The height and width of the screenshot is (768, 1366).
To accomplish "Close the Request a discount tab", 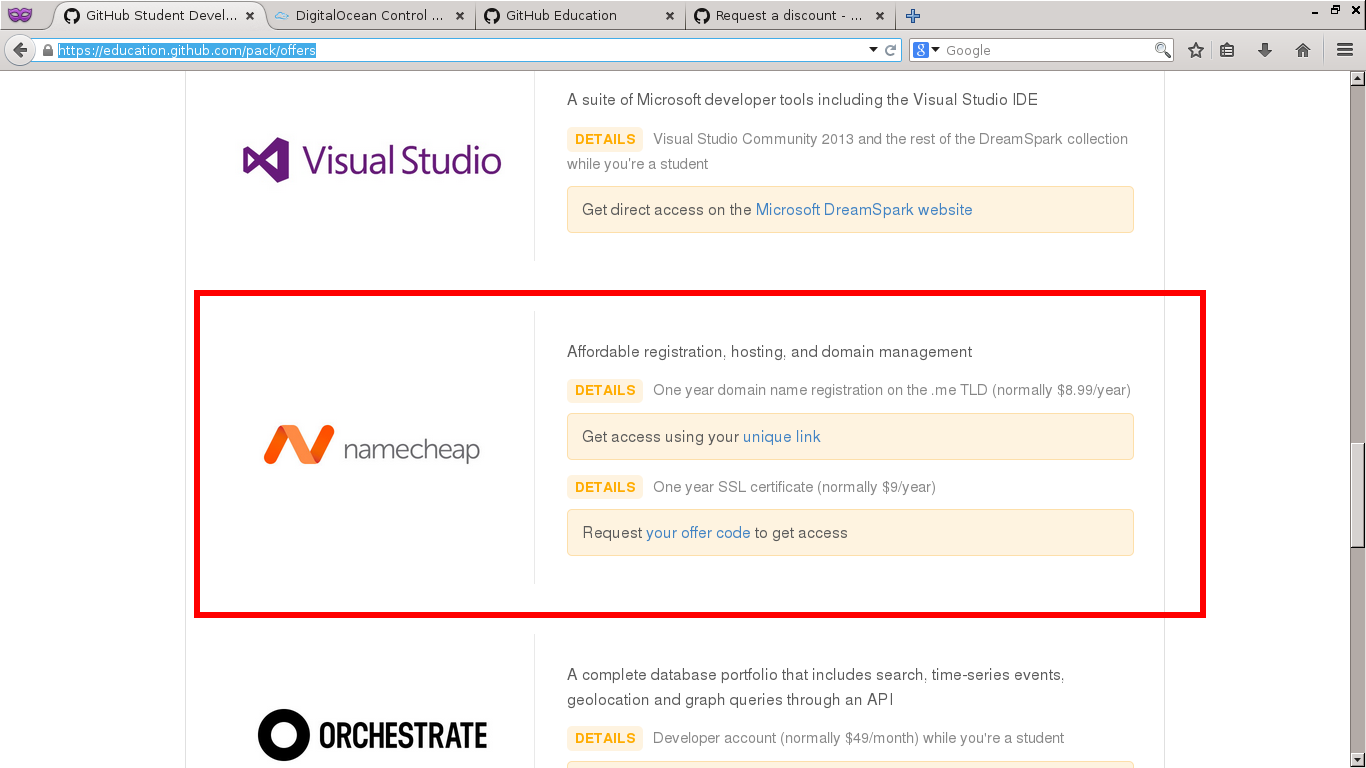I will point(878,16).
